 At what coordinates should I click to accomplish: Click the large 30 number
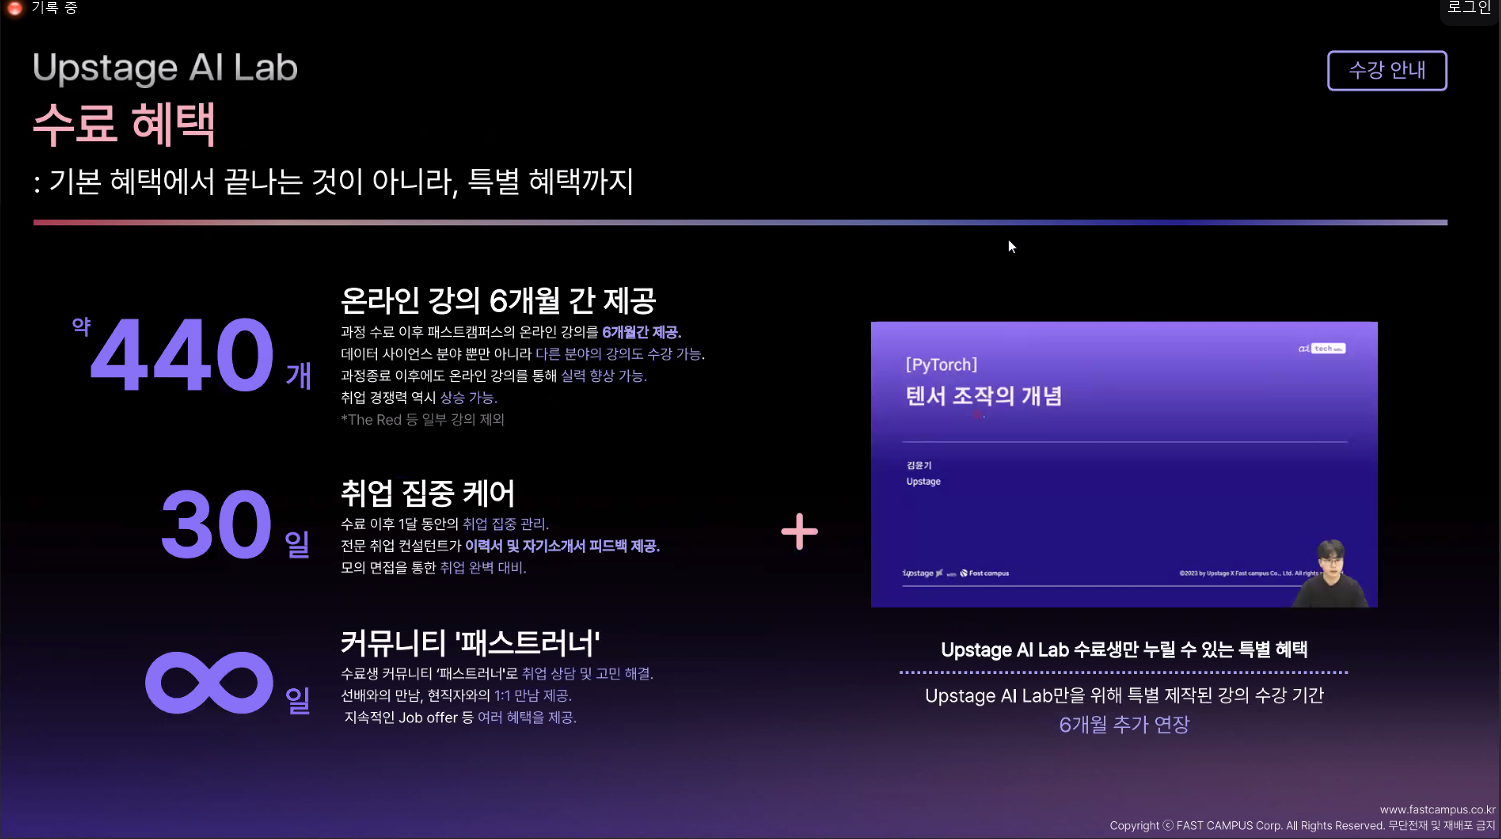(216, 525)
